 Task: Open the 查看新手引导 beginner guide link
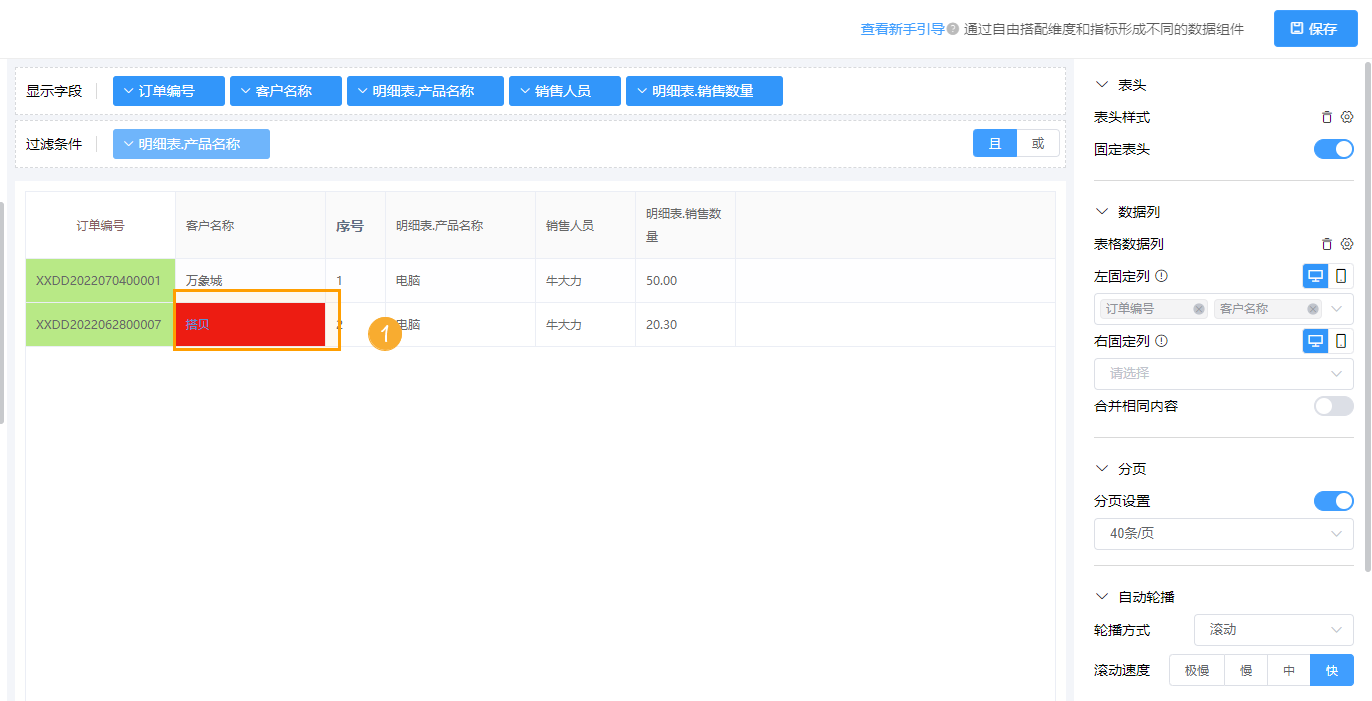[x=901, y=29]
